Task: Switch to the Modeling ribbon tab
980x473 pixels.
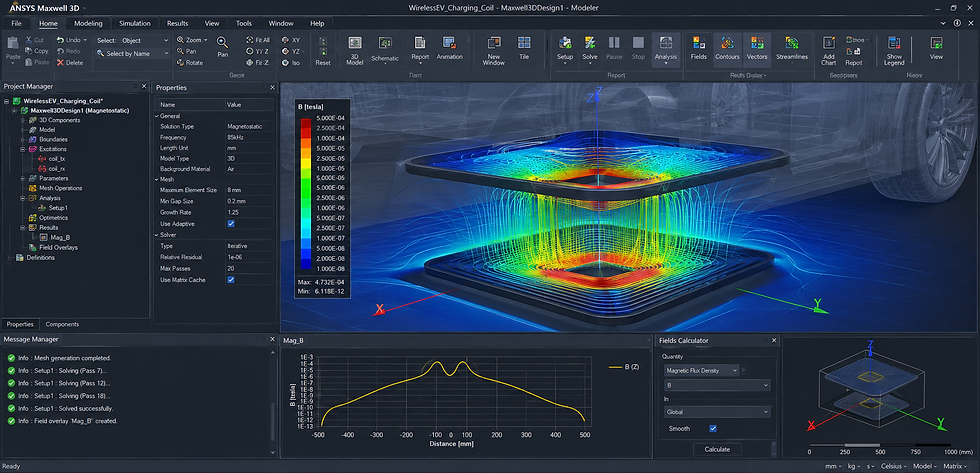Action: (88, 24)
